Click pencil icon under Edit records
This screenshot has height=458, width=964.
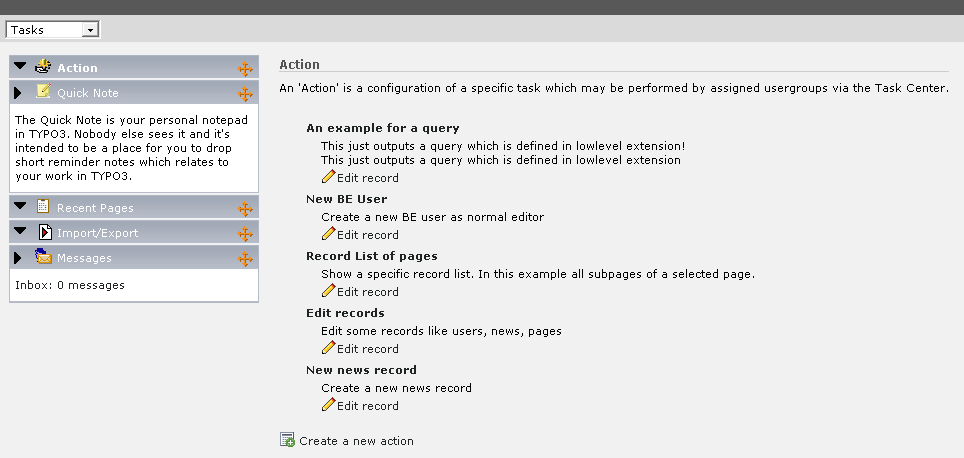click(x=328, y=348)
